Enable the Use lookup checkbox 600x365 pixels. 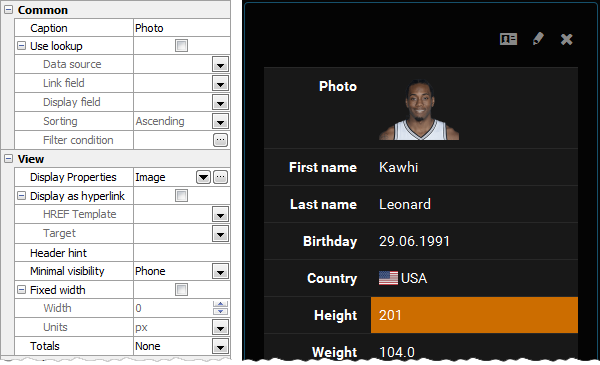point(181,46)
